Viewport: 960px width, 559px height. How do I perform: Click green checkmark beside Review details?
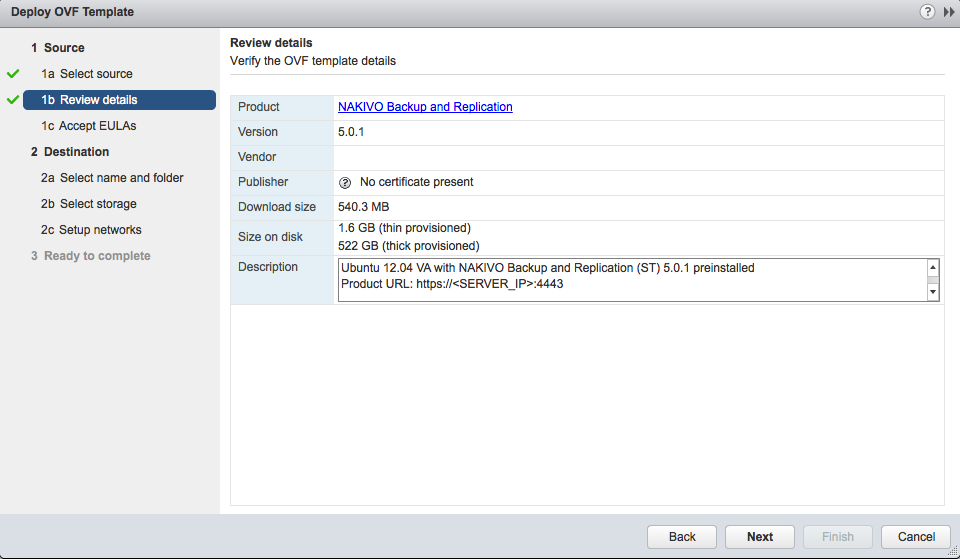[x=13, y=100]
